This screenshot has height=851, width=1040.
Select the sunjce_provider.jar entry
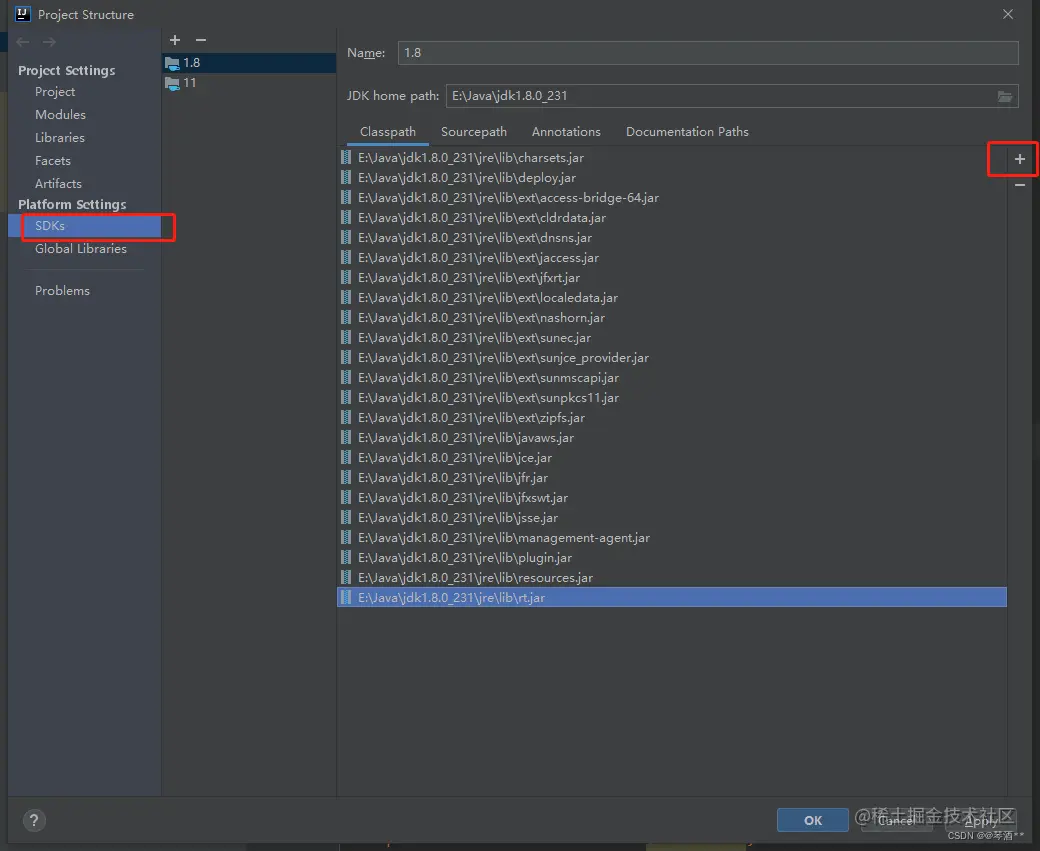(672, 358)
